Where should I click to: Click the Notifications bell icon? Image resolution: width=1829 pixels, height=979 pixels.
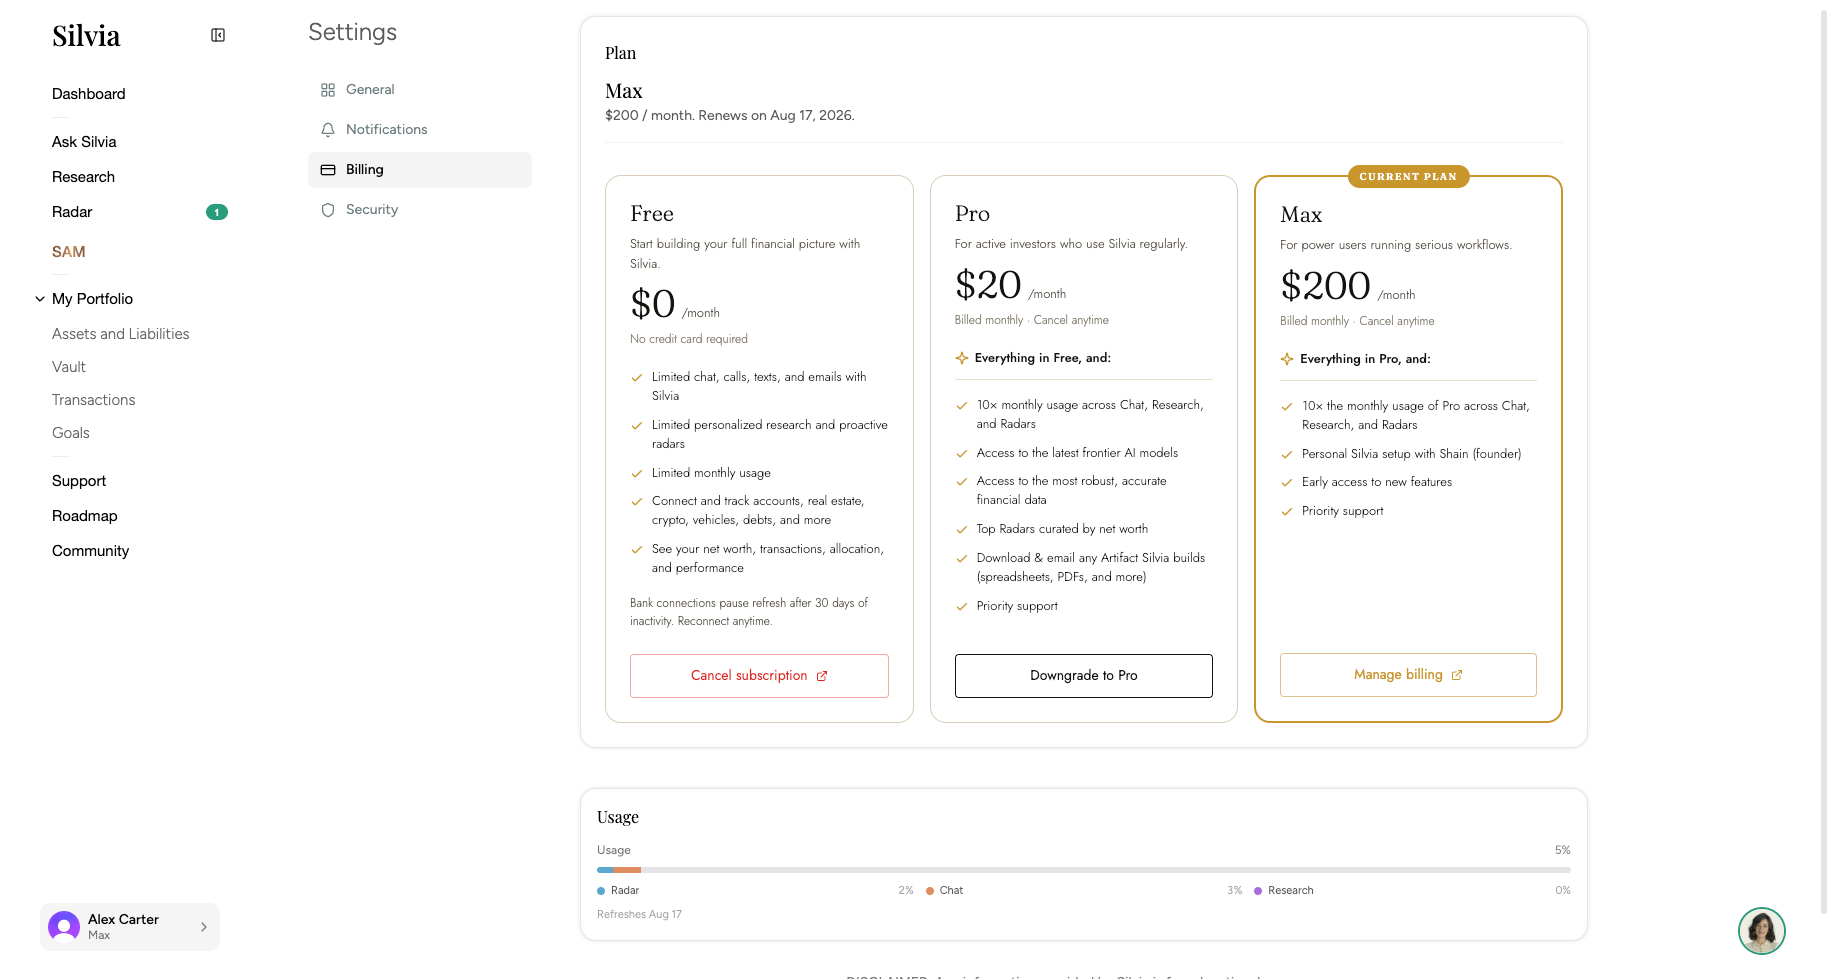pos(328,130)
